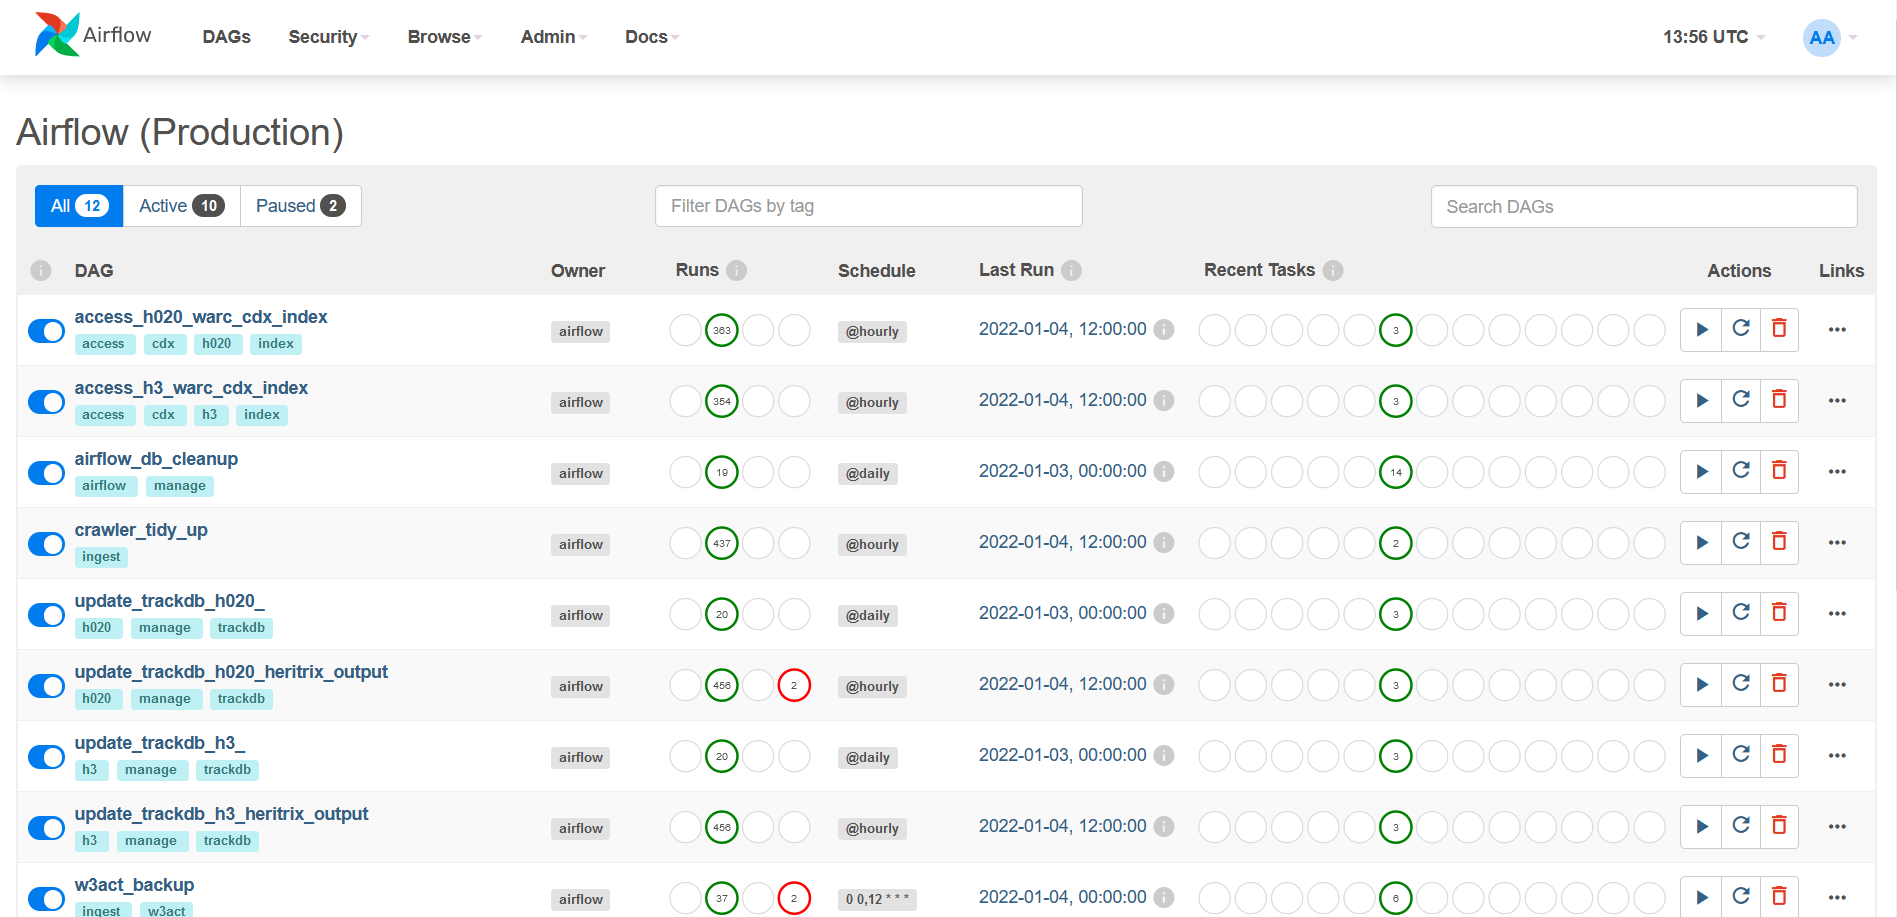Delete the update_trackdb_h3_heritrix_output DAG

point(1779,826)
